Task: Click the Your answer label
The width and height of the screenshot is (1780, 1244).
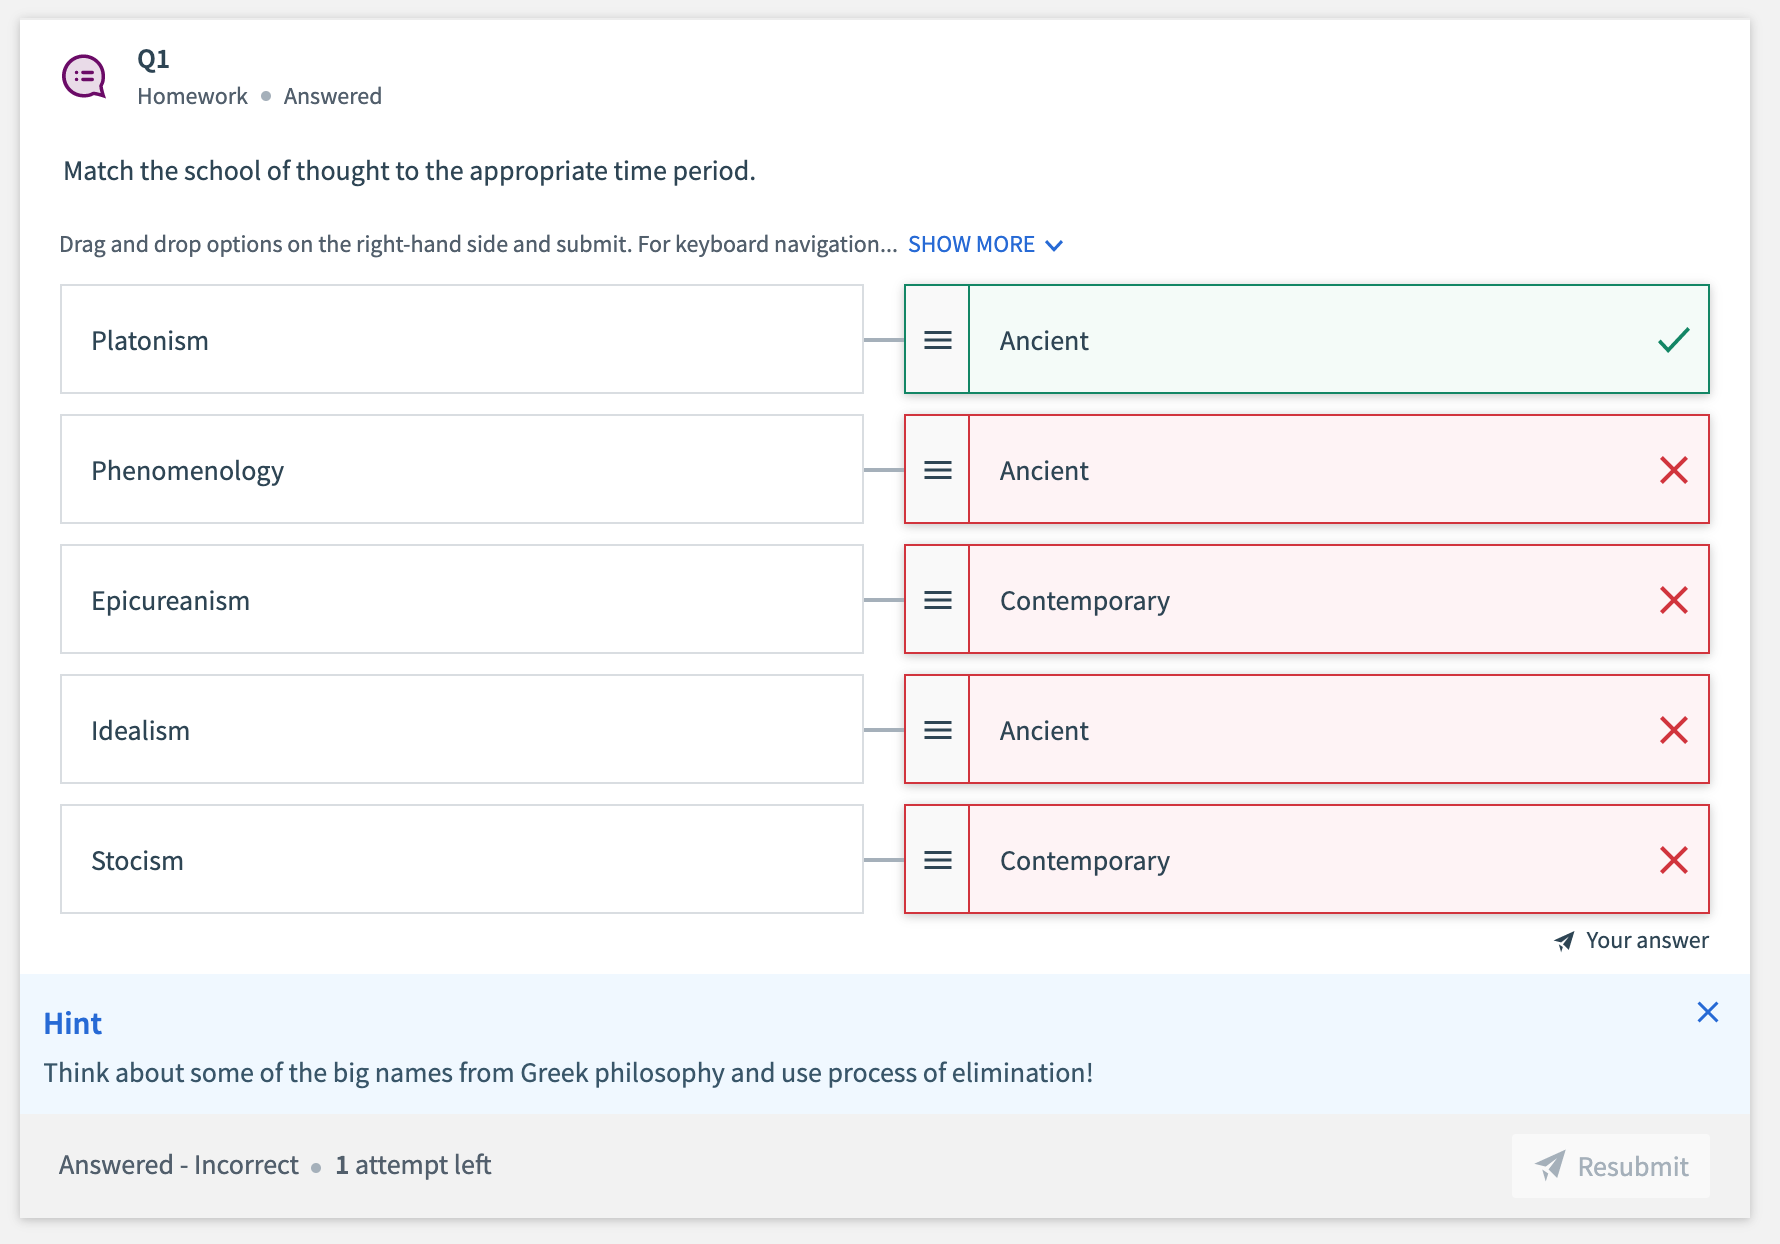Action: (x=1646, y=941)
